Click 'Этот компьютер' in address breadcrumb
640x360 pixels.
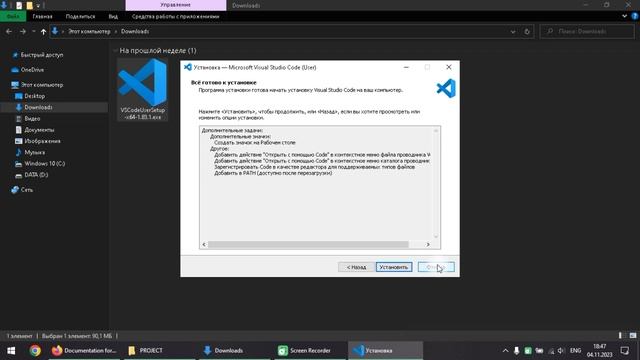[x=89, y=31]
